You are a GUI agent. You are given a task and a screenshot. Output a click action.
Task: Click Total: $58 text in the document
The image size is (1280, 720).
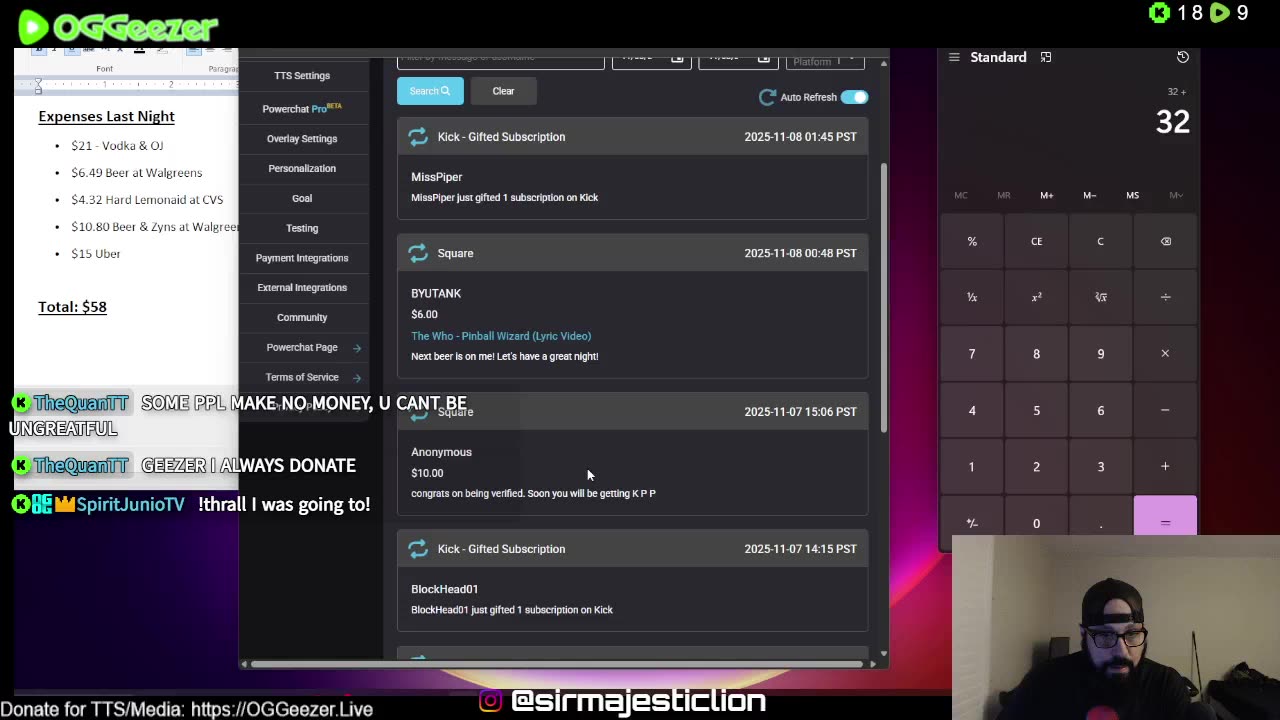click(72, 307)
